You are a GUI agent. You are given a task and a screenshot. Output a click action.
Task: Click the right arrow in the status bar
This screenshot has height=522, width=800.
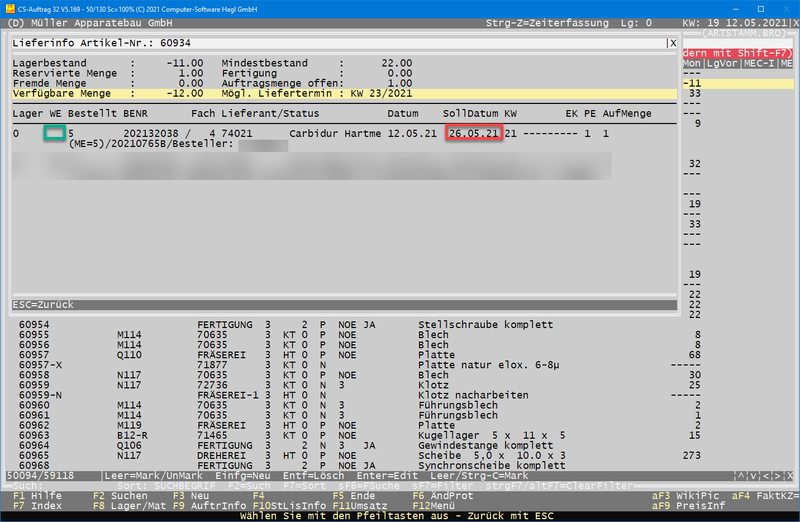[x=779, y=476]
